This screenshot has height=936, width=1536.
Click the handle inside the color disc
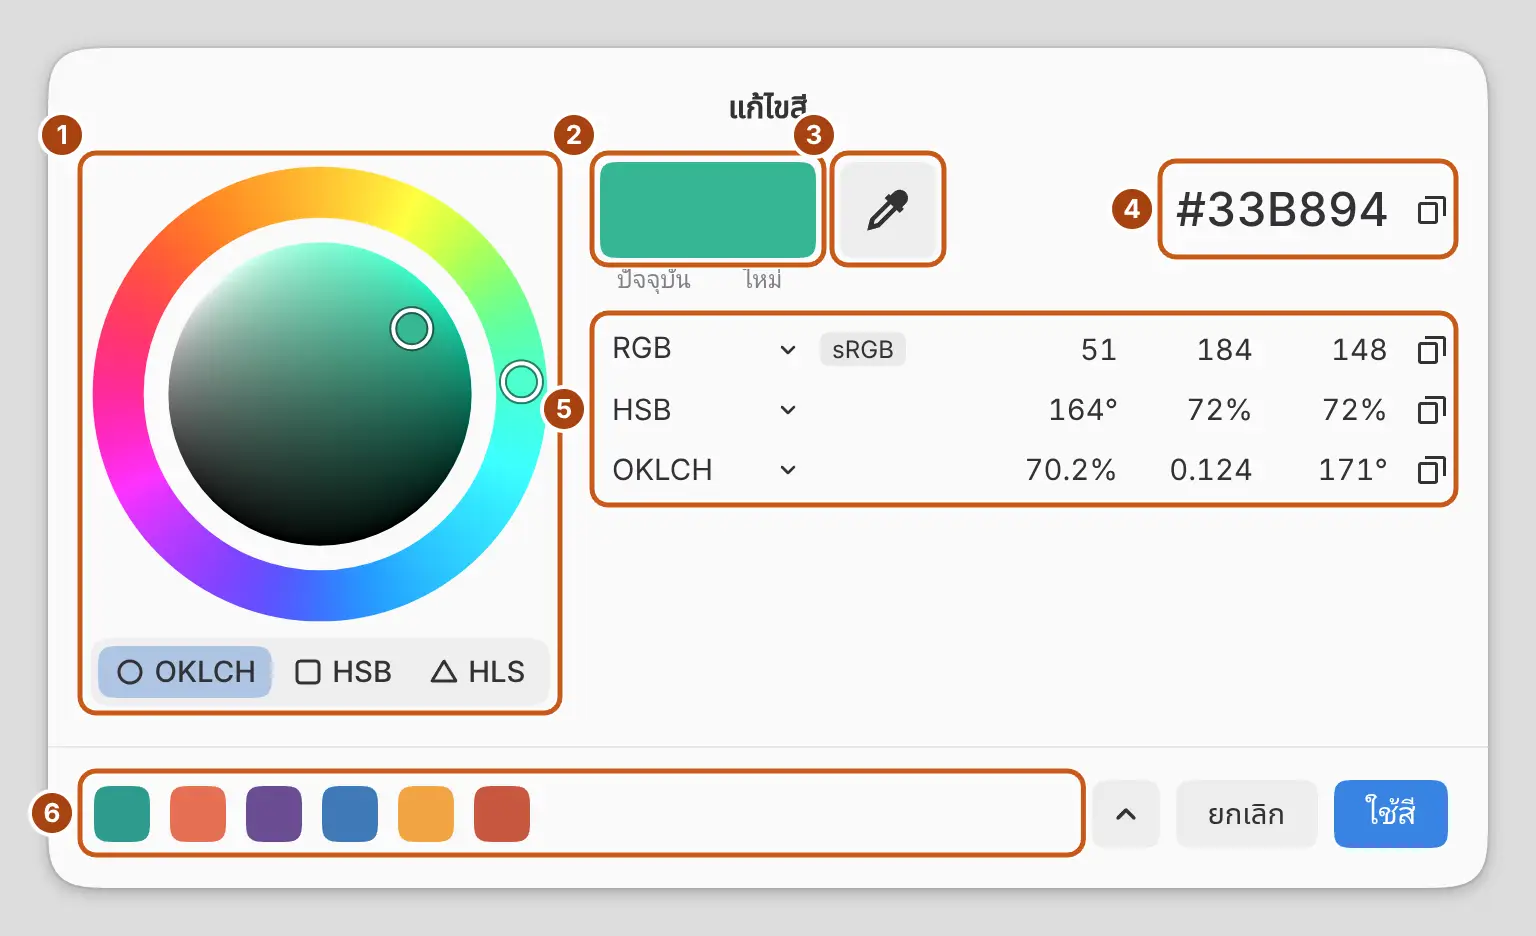(412, 328)
